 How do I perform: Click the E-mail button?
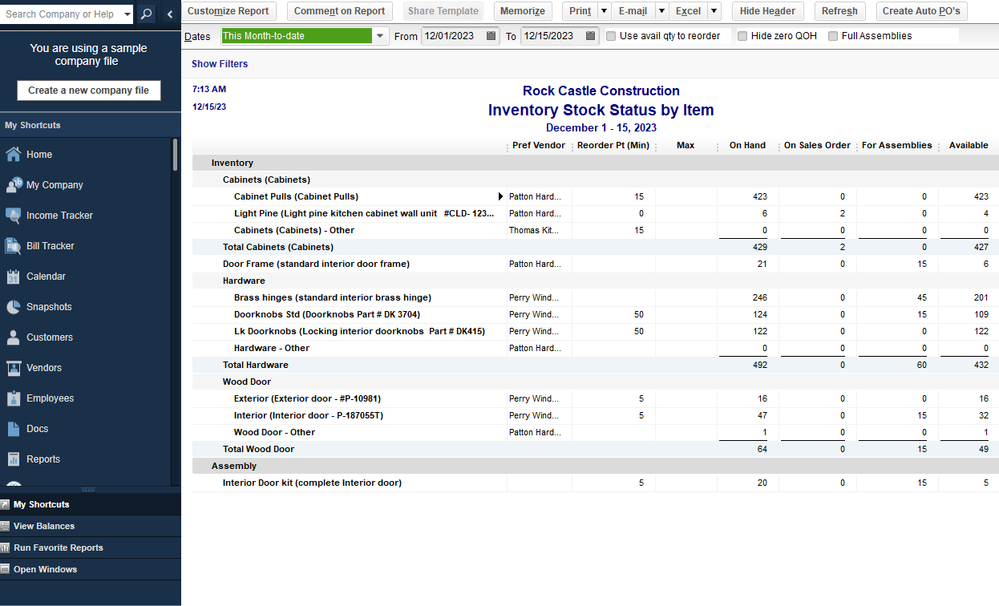click(633, 11)
